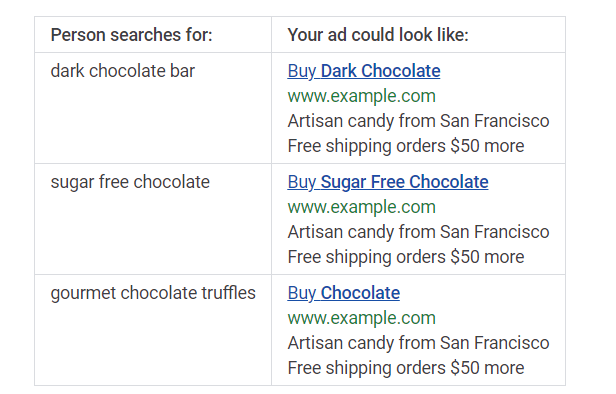Screen dimensions: 616x394
Task: Click 'Artisan candy from San Francisco' in first ad
Action: 418,121
